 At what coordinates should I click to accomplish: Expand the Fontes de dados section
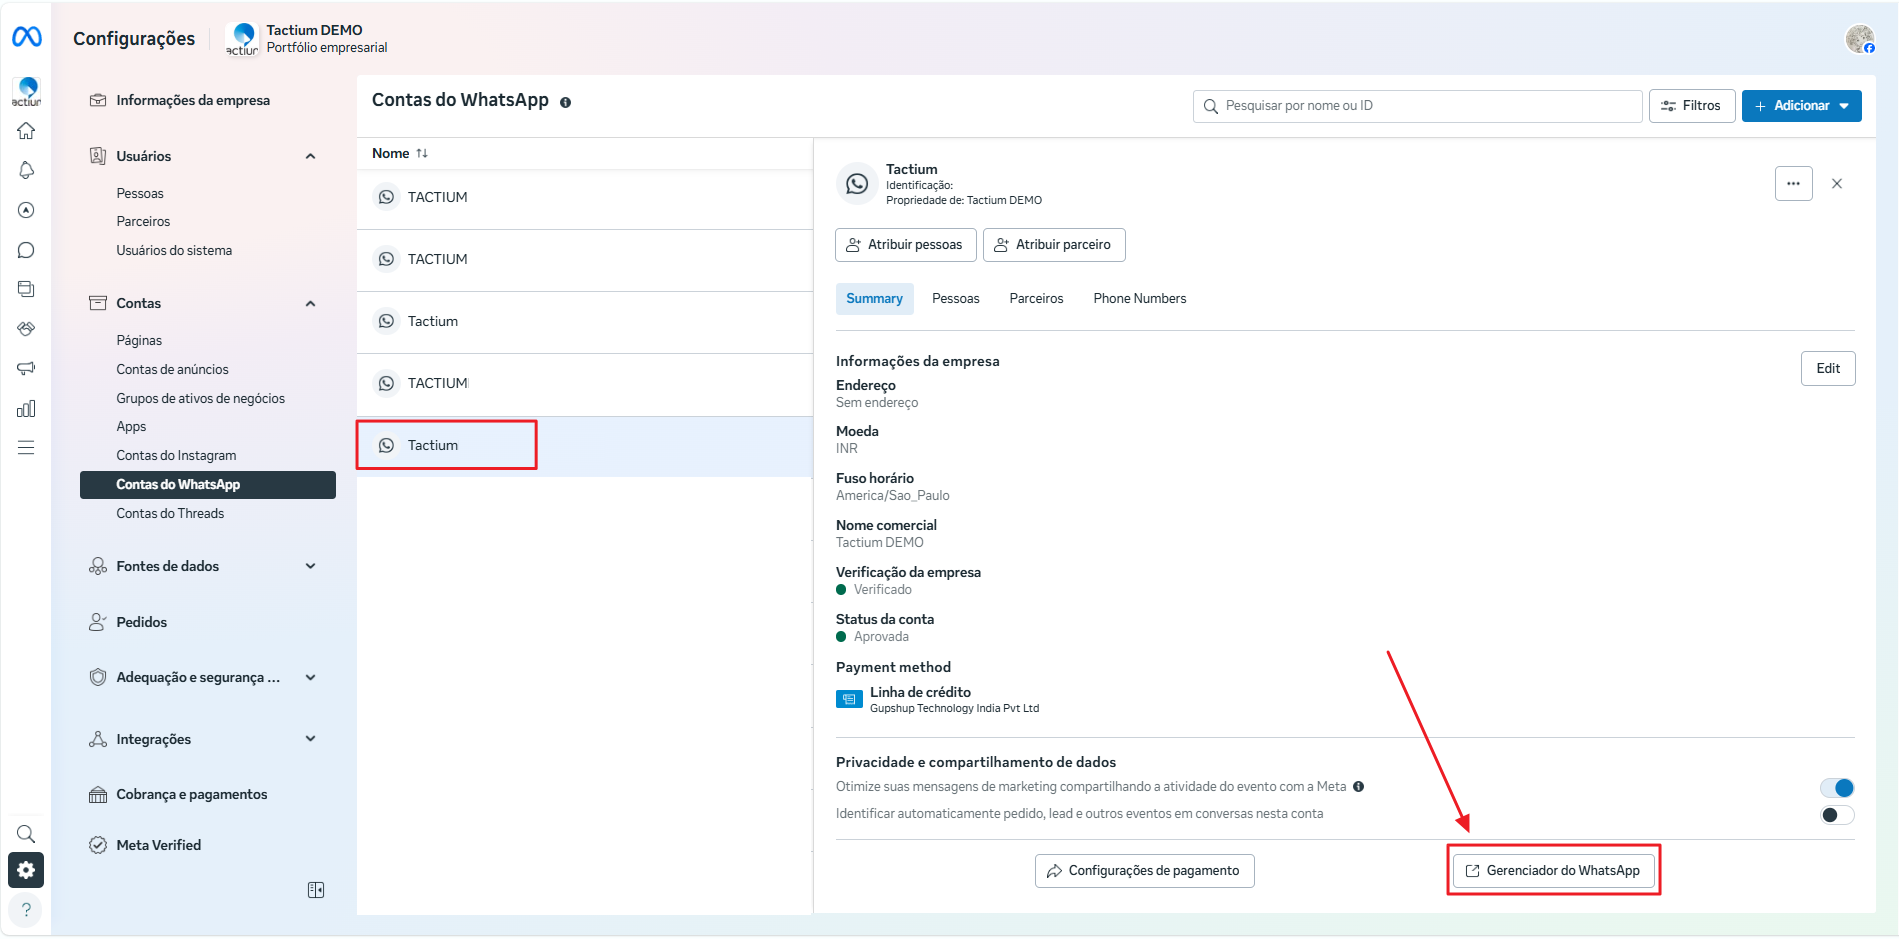point(310,566)
